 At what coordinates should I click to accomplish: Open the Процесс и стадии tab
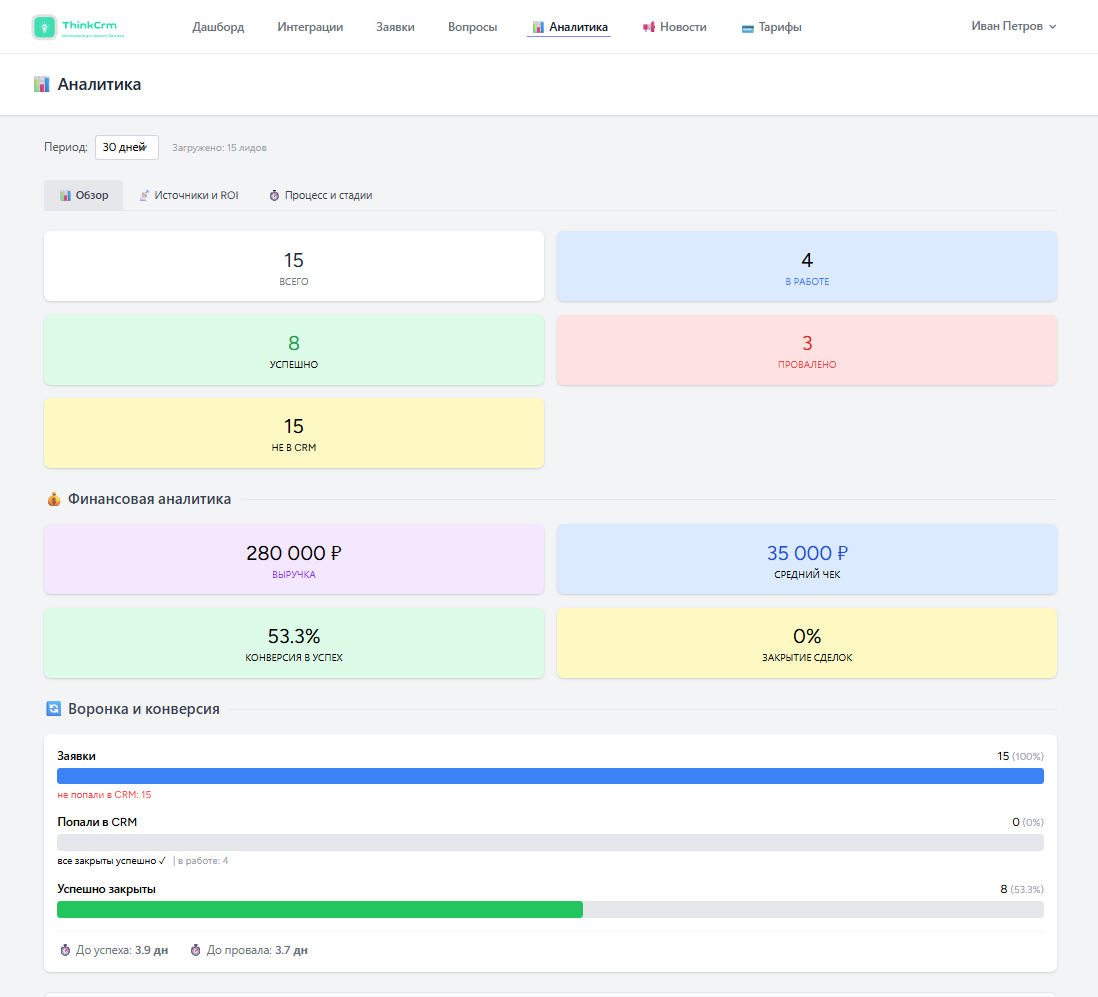pos(321,195)
